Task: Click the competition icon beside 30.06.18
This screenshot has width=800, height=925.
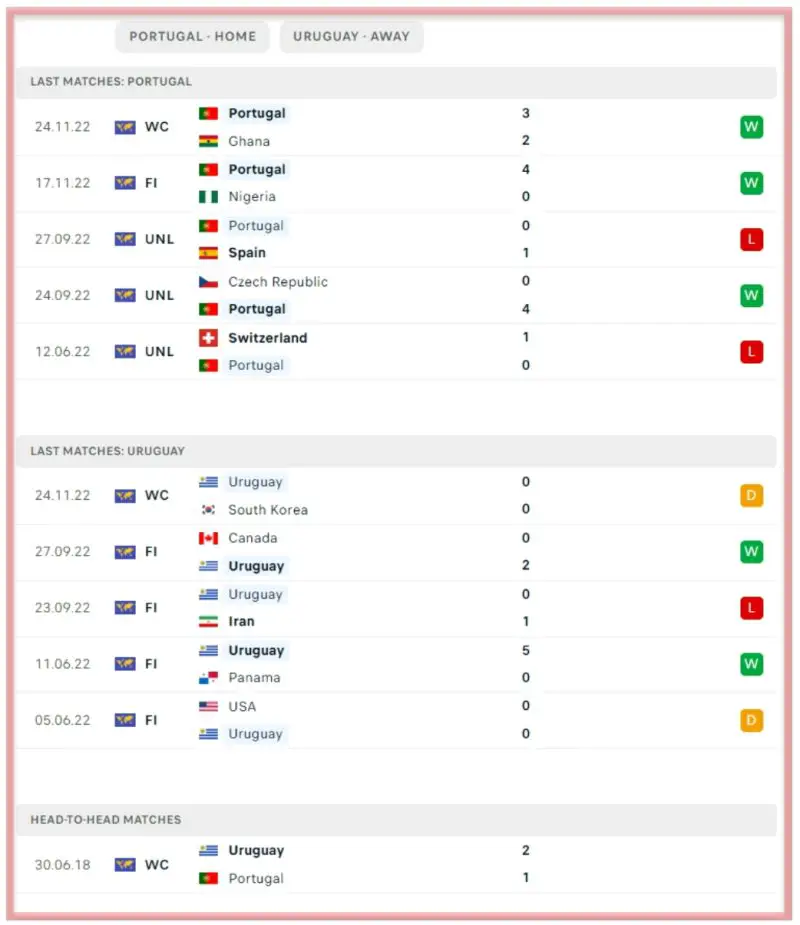Action: click(125, 864)
